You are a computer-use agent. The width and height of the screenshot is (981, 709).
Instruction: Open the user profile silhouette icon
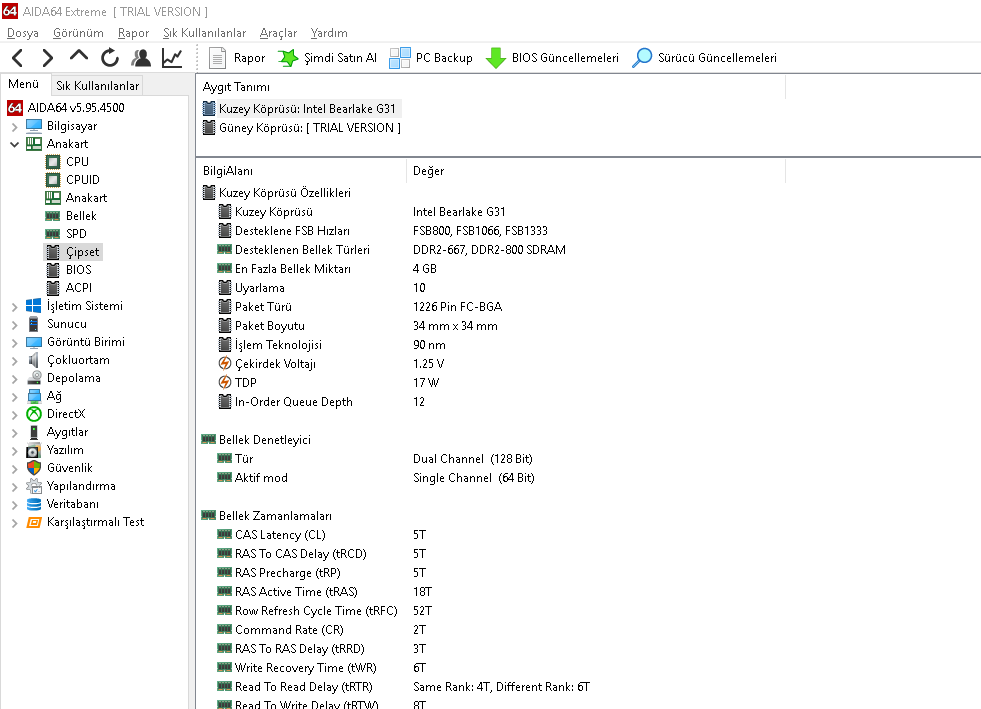point(141,58)
